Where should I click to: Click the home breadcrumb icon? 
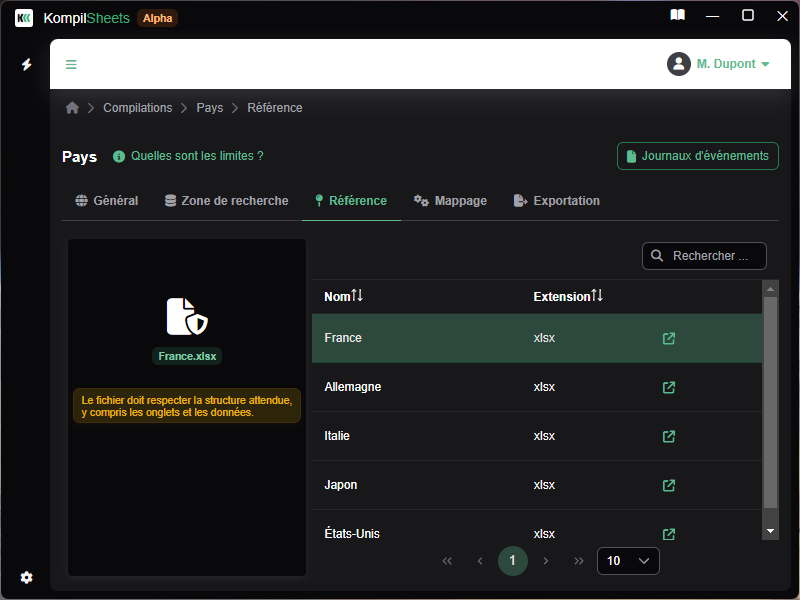point(72,108)
